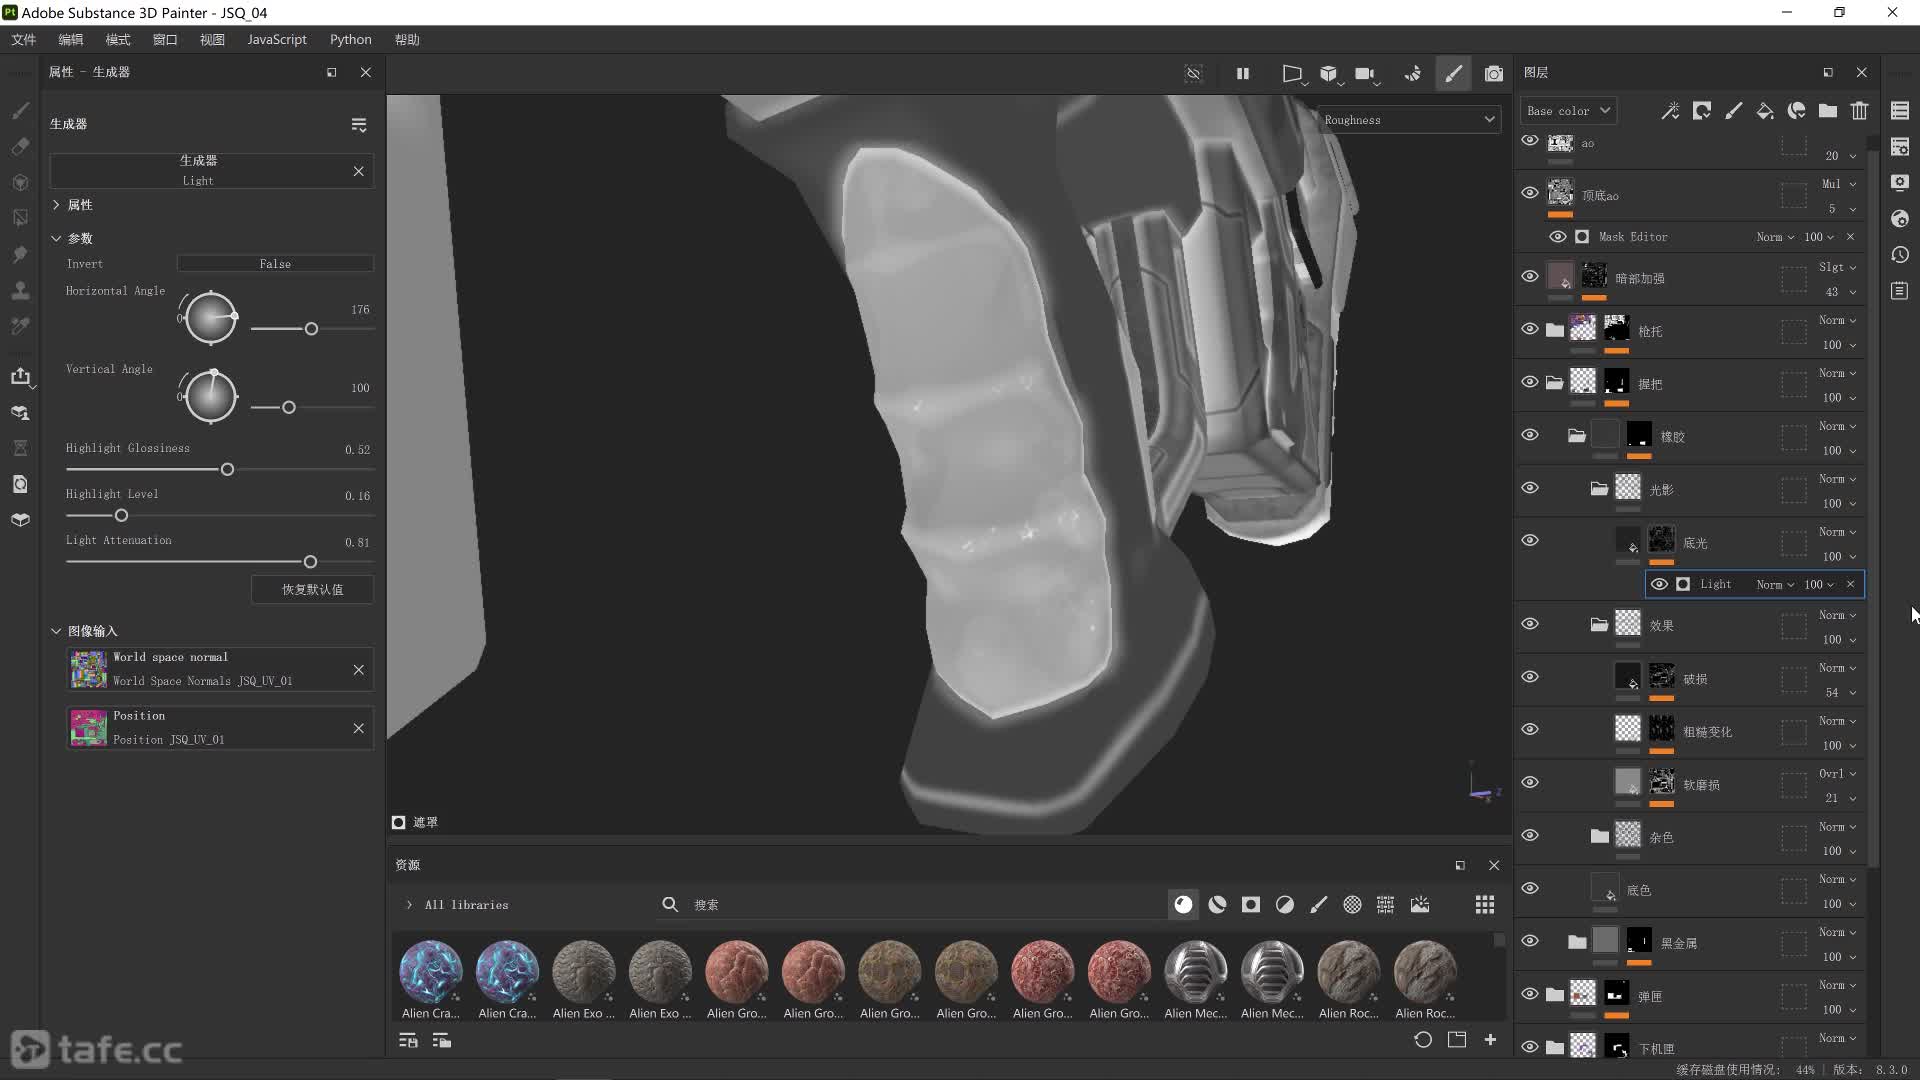Activate the Painting mode brush icon in viewport toolbar
The height and width of the screenshot is (1080, 1920).
click(x=1453, y=73)
